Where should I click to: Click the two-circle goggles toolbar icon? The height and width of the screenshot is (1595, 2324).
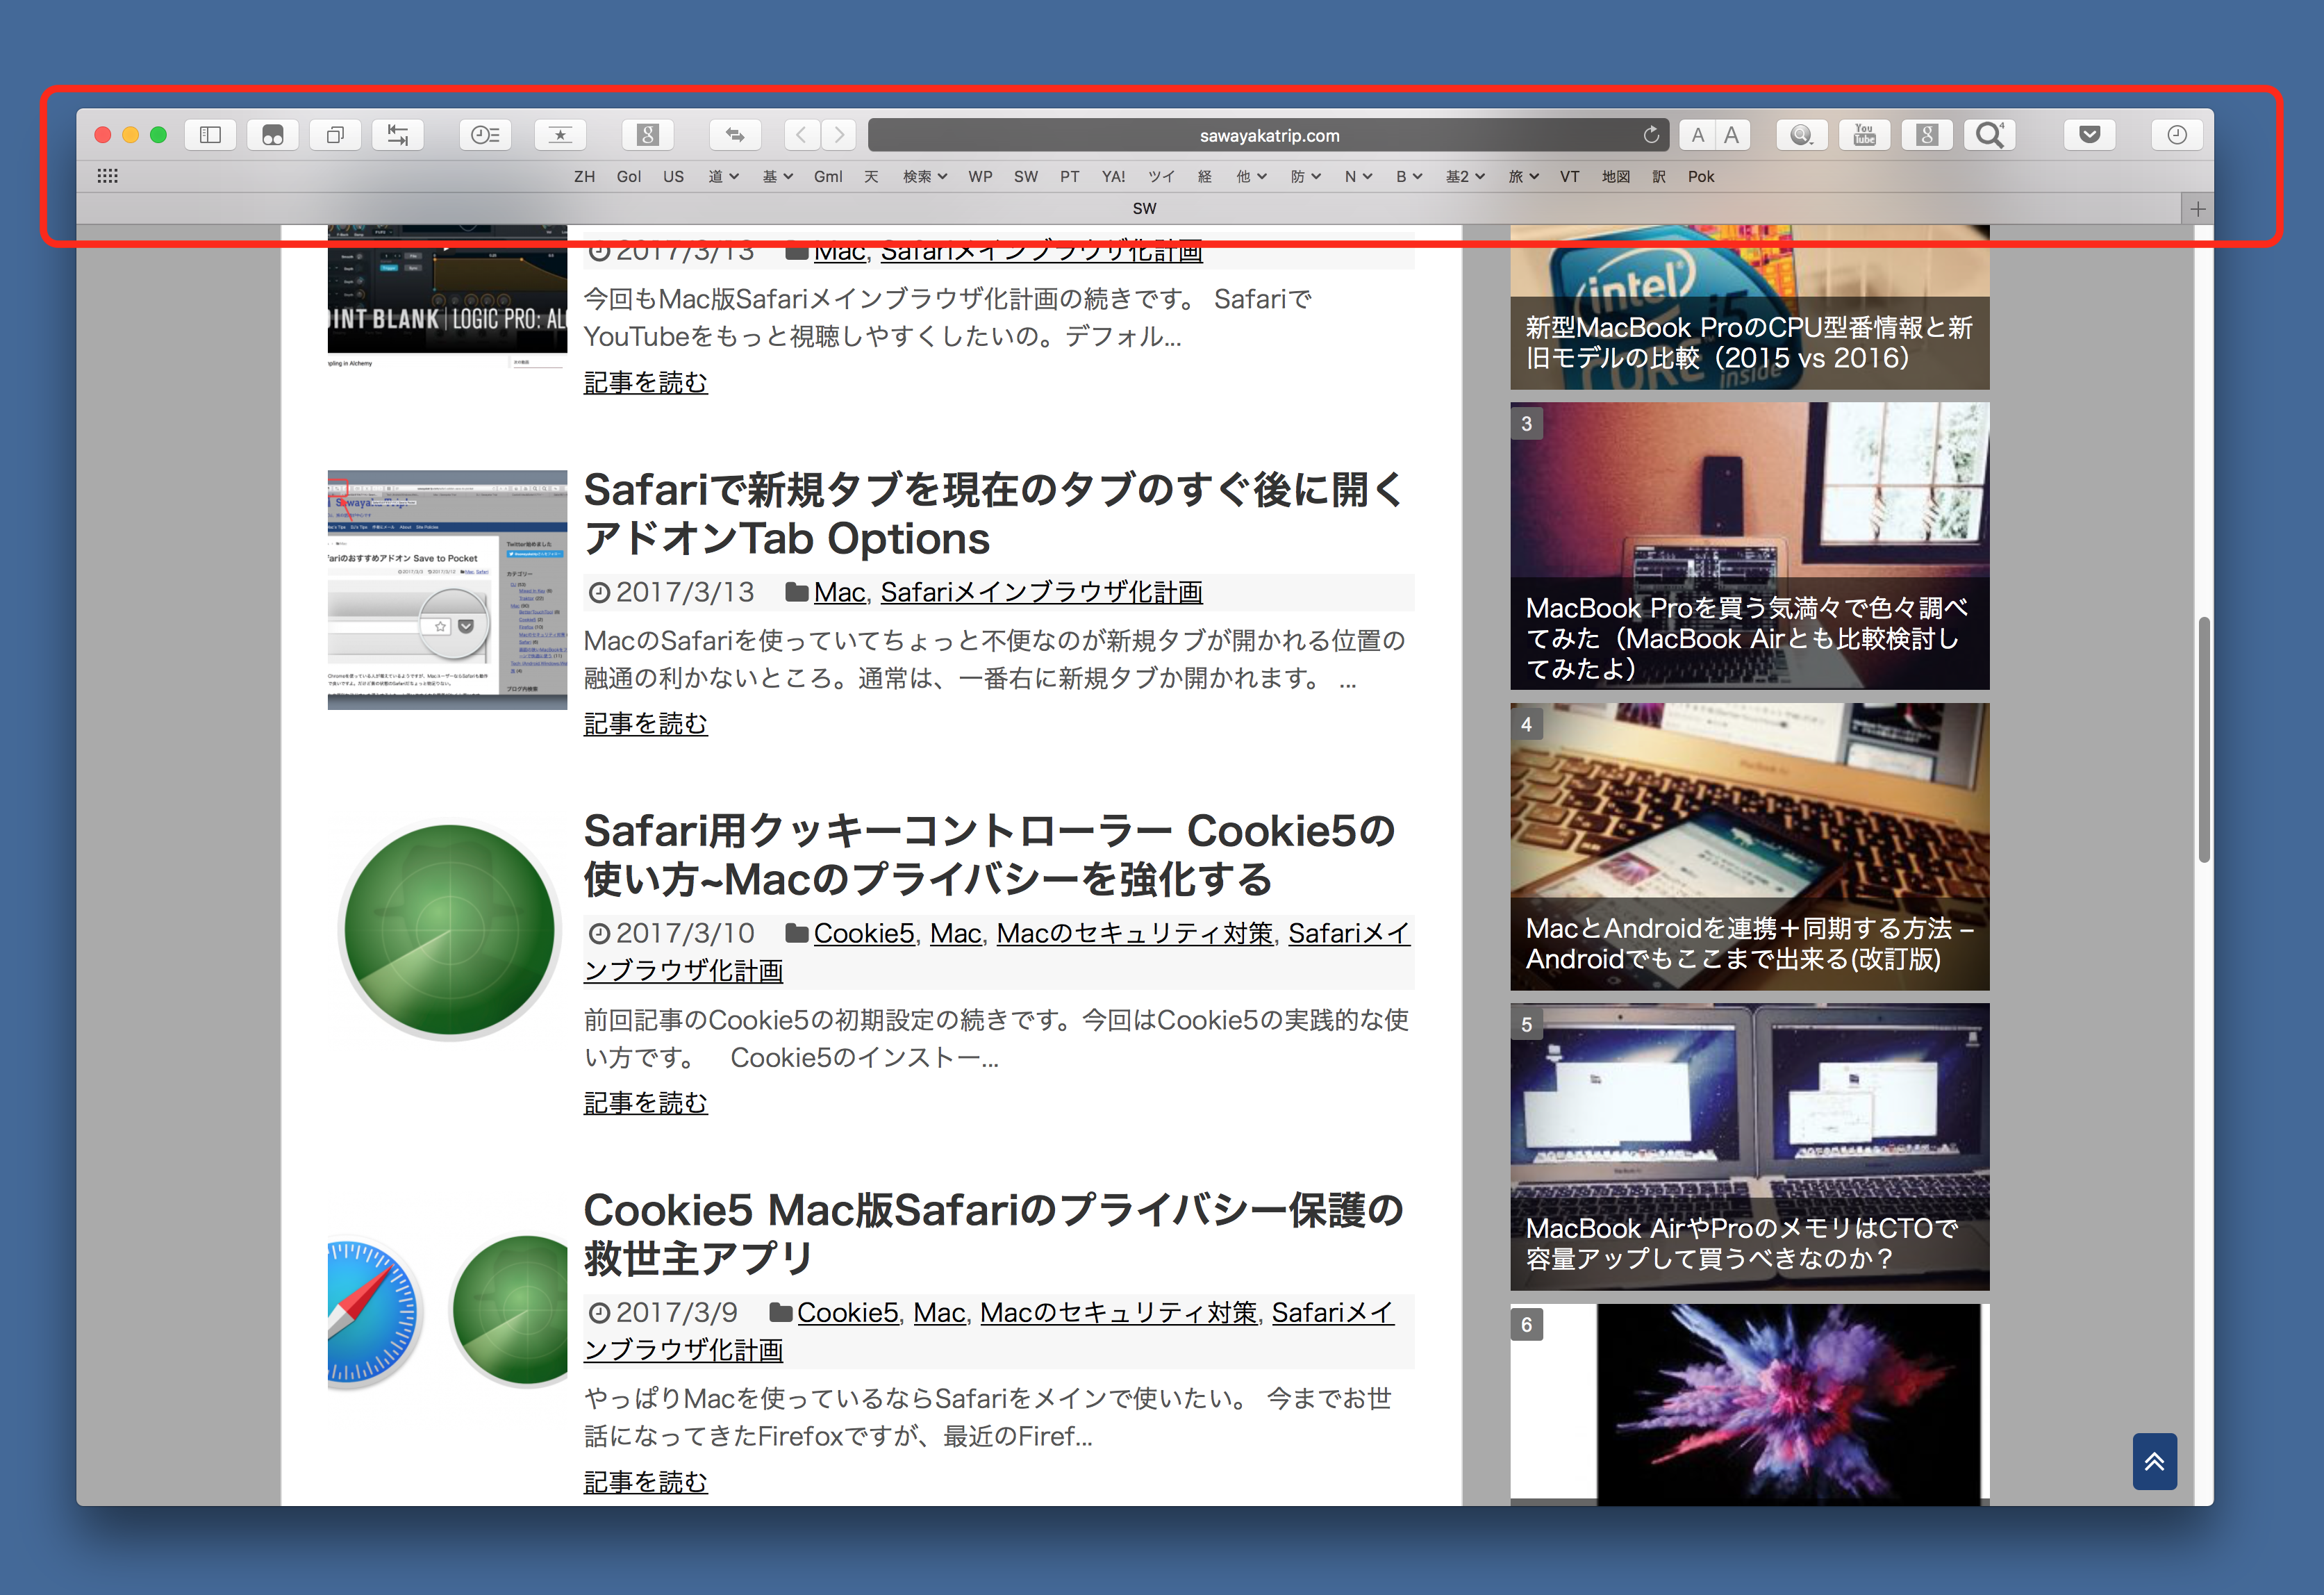click(273, 135)
